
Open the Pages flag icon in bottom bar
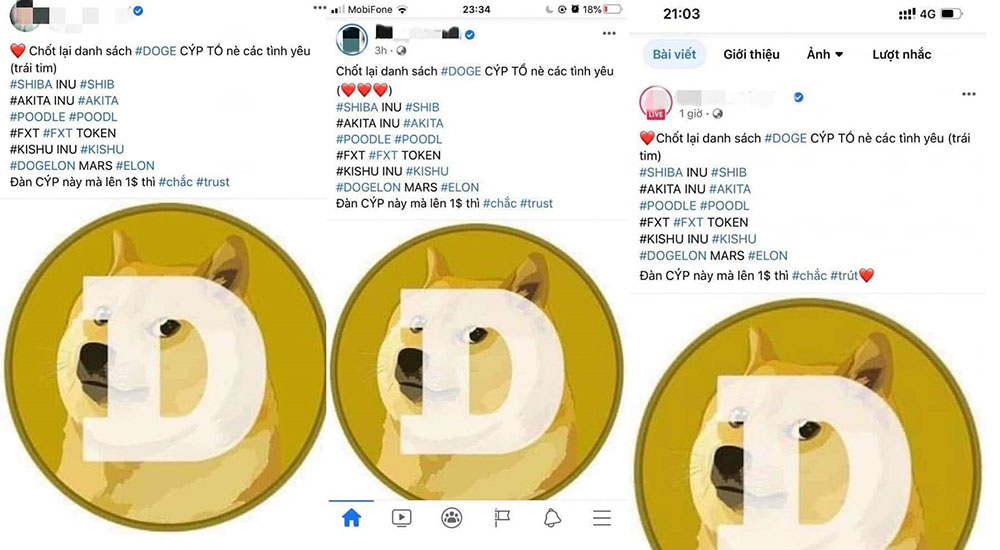[502, 517]
